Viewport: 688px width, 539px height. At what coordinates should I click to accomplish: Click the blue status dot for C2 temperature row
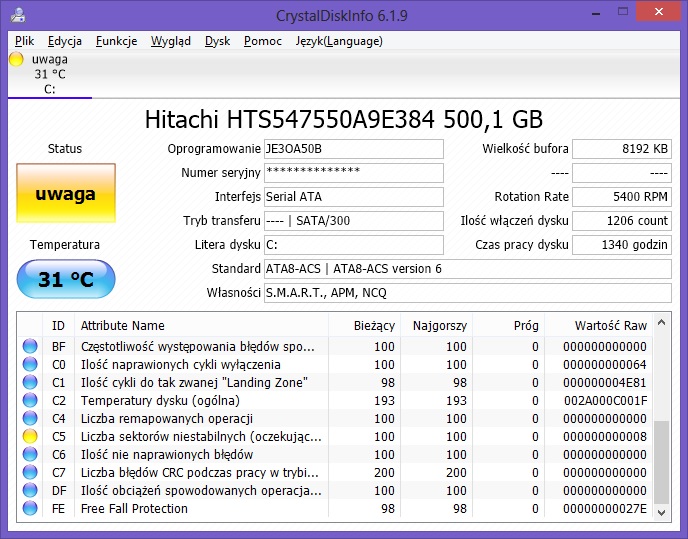tap(30, 400)
